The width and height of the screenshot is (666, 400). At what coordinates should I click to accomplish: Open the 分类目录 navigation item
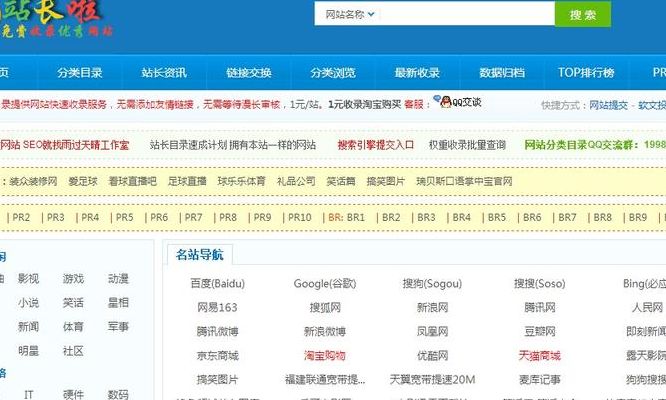point(80,73)
